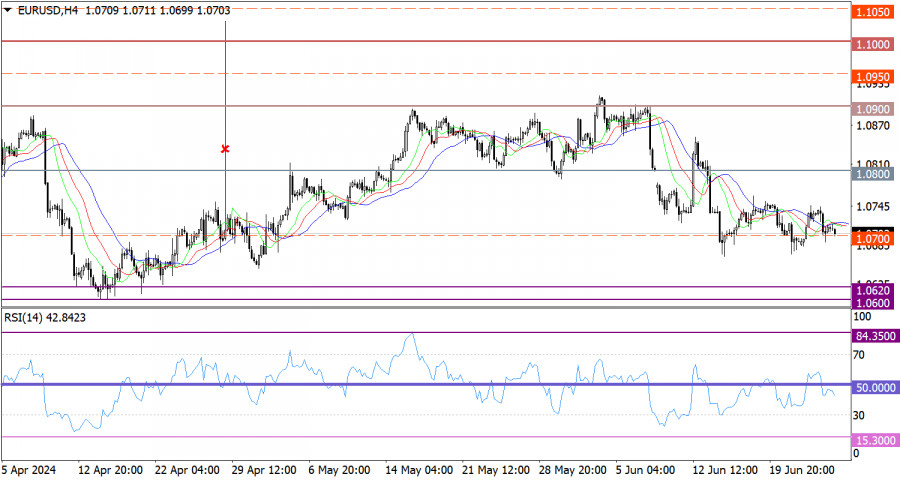
Task: Click the 21 May 12:00 time label
Action: point(495,470)
